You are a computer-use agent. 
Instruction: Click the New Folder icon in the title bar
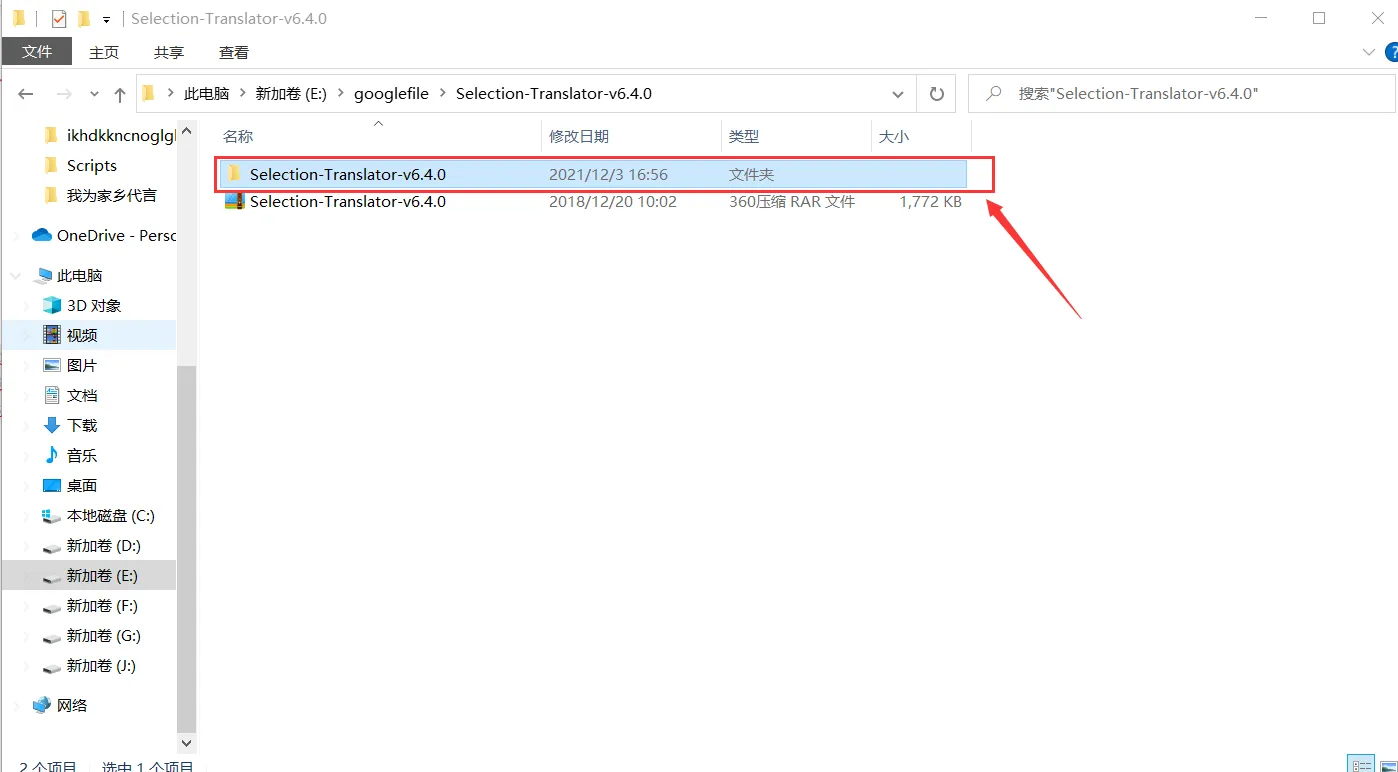point(84,18)
